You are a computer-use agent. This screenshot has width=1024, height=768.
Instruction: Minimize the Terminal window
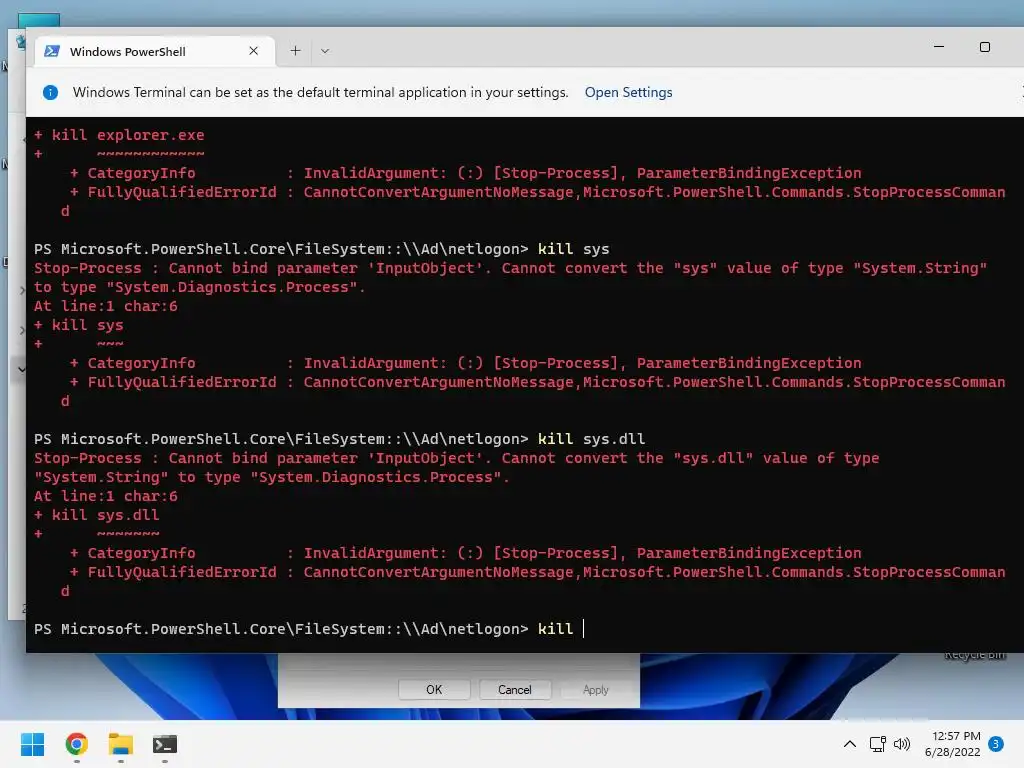939,47
